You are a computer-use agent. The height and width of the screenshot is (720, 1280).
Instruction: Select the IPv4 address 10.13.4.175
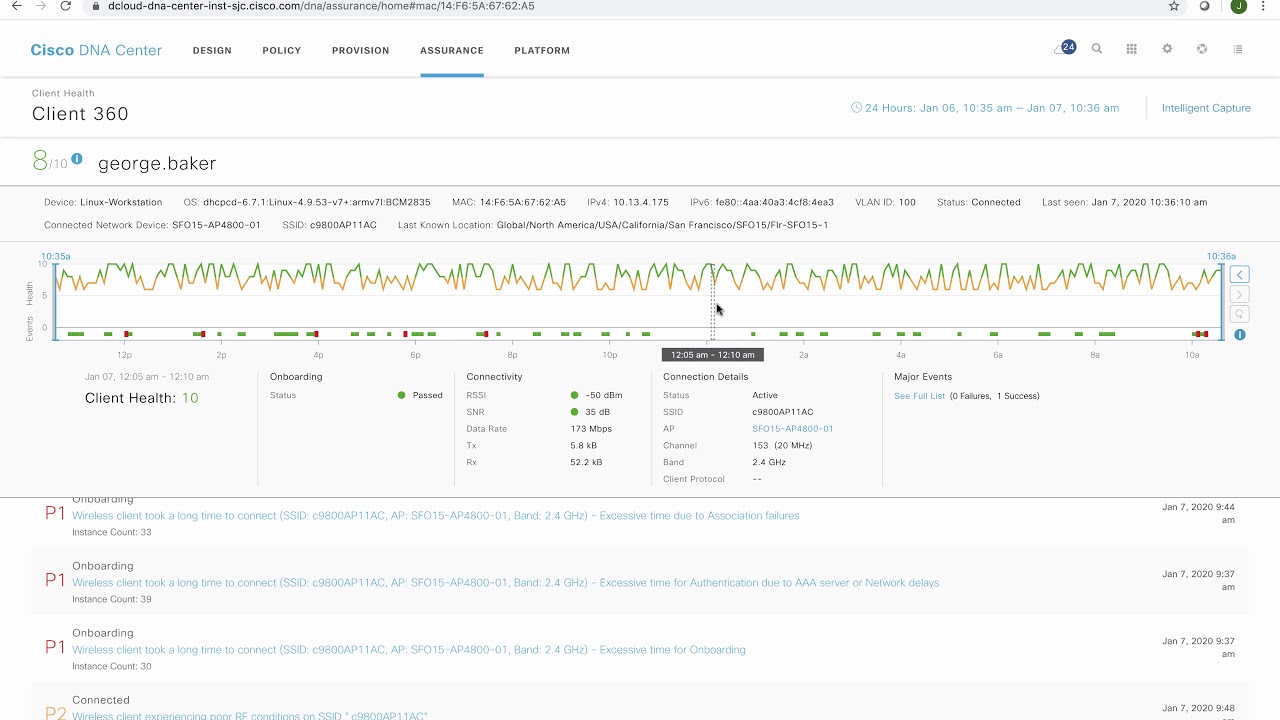click(642, 202)
